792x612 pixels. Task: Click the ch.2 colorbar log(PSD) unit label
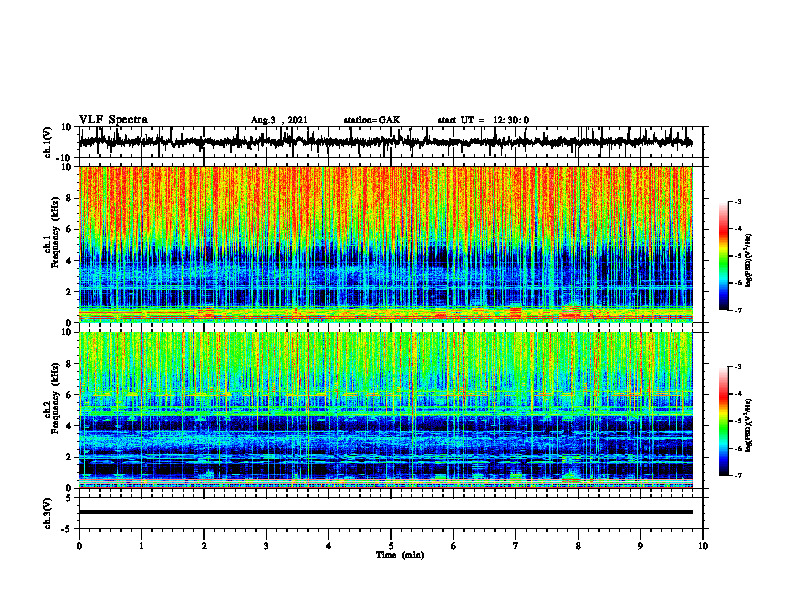point(748,425)
